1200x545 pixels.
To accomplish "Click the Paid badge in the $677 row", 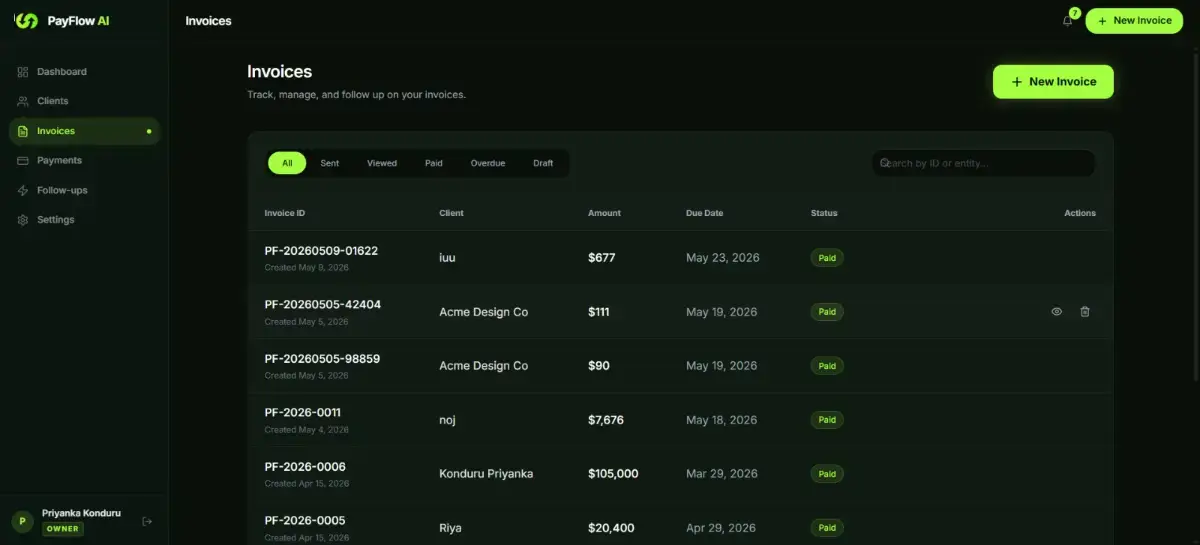I will tap(827, 258).
